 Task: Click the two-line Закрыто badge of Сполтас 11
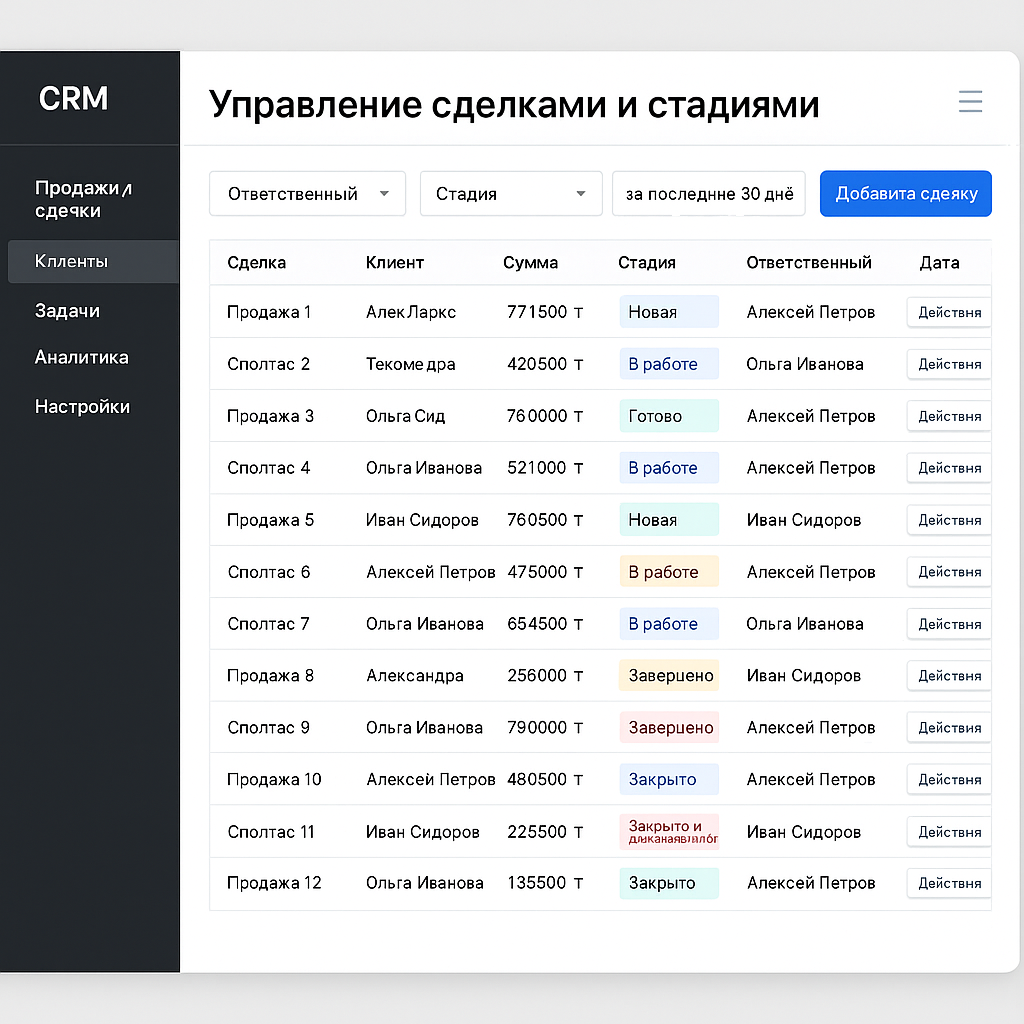point(669,832)
